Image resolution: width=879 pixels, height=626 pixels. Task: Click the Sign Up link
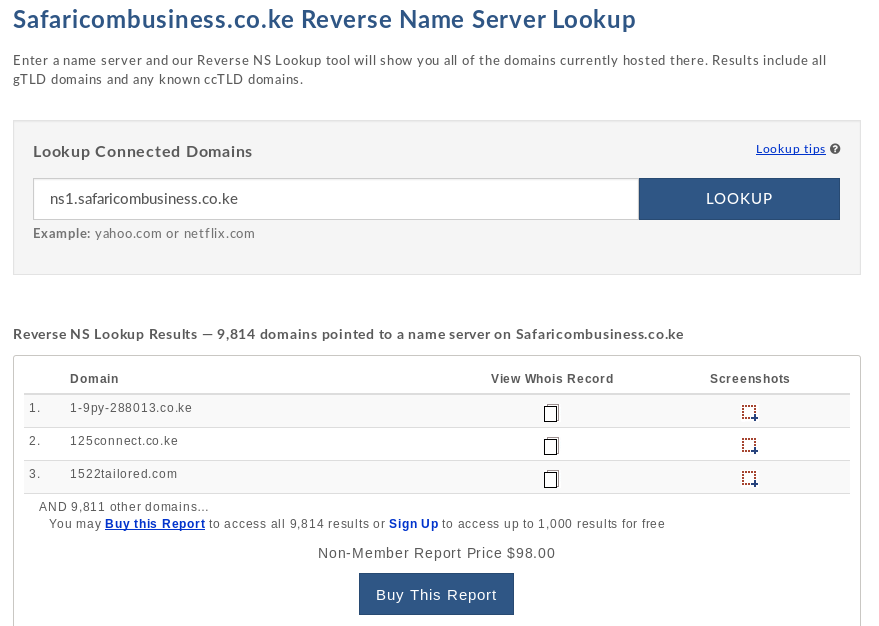click(414, 524)
